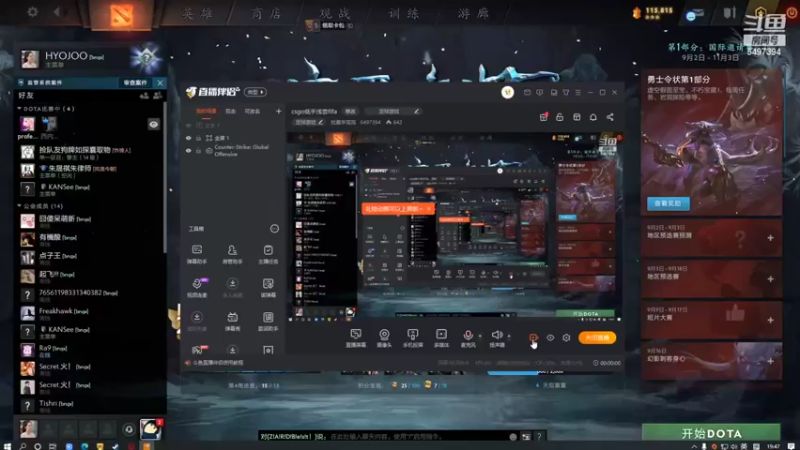Open the microphone tool with purple badge
The height and width of the screenshot is (450, 800).
click(196, 287)
